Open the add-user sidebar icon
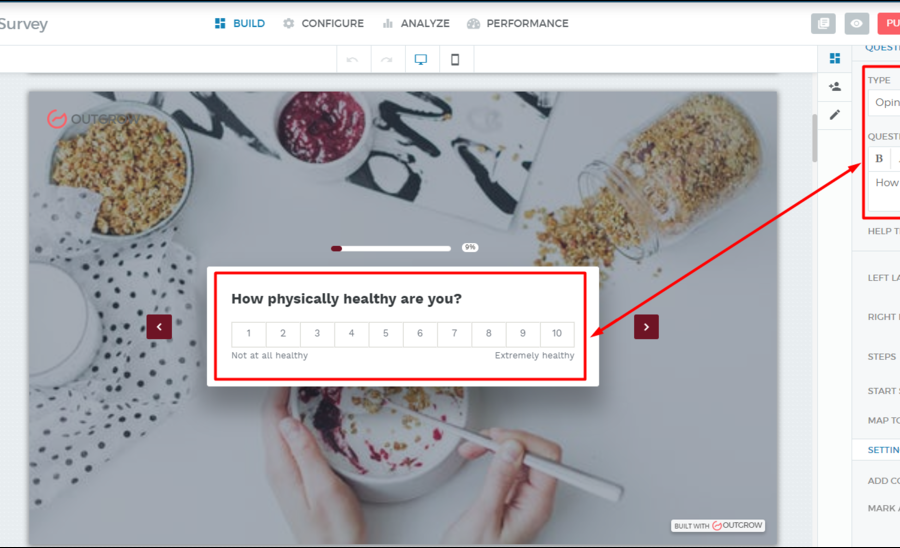This screenshot has width=900, height=548. tap(835, 87)
